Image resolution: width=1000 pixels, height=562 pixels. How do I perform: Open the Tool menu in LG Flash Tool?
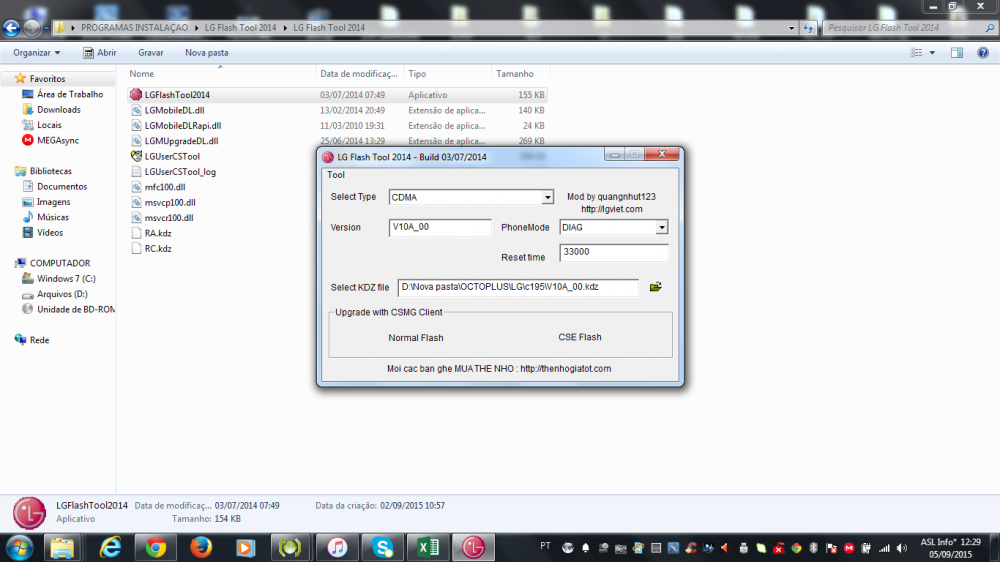335,175
